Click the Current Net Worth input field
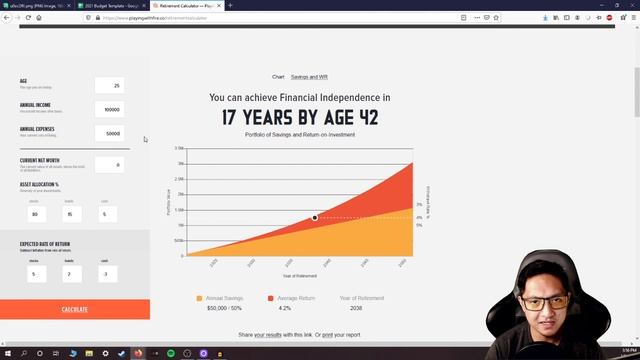This screenshot has width=640, height=360. point(109,165)
